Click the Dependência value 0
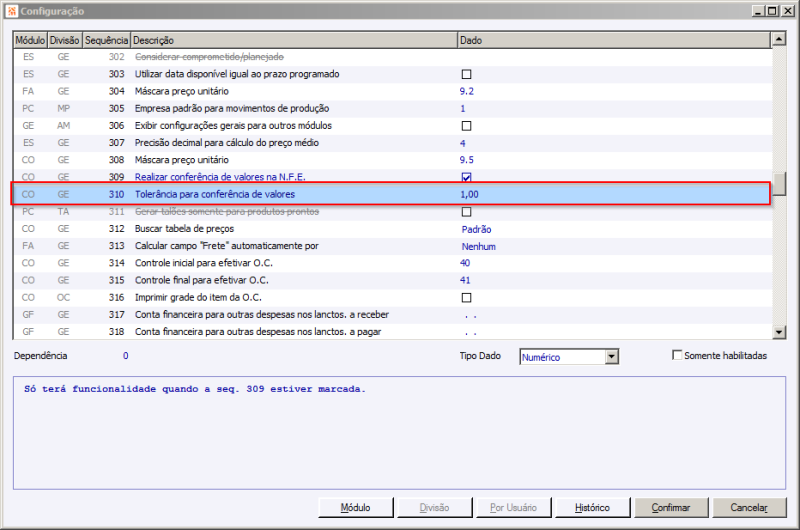Image resolution: width=800 pixels, height=530 pixels. pos(126,356)
